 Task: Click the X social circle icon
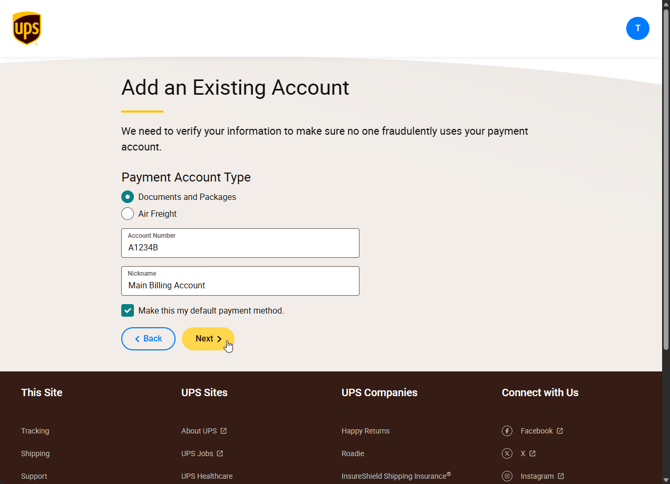tap(507, 453)
